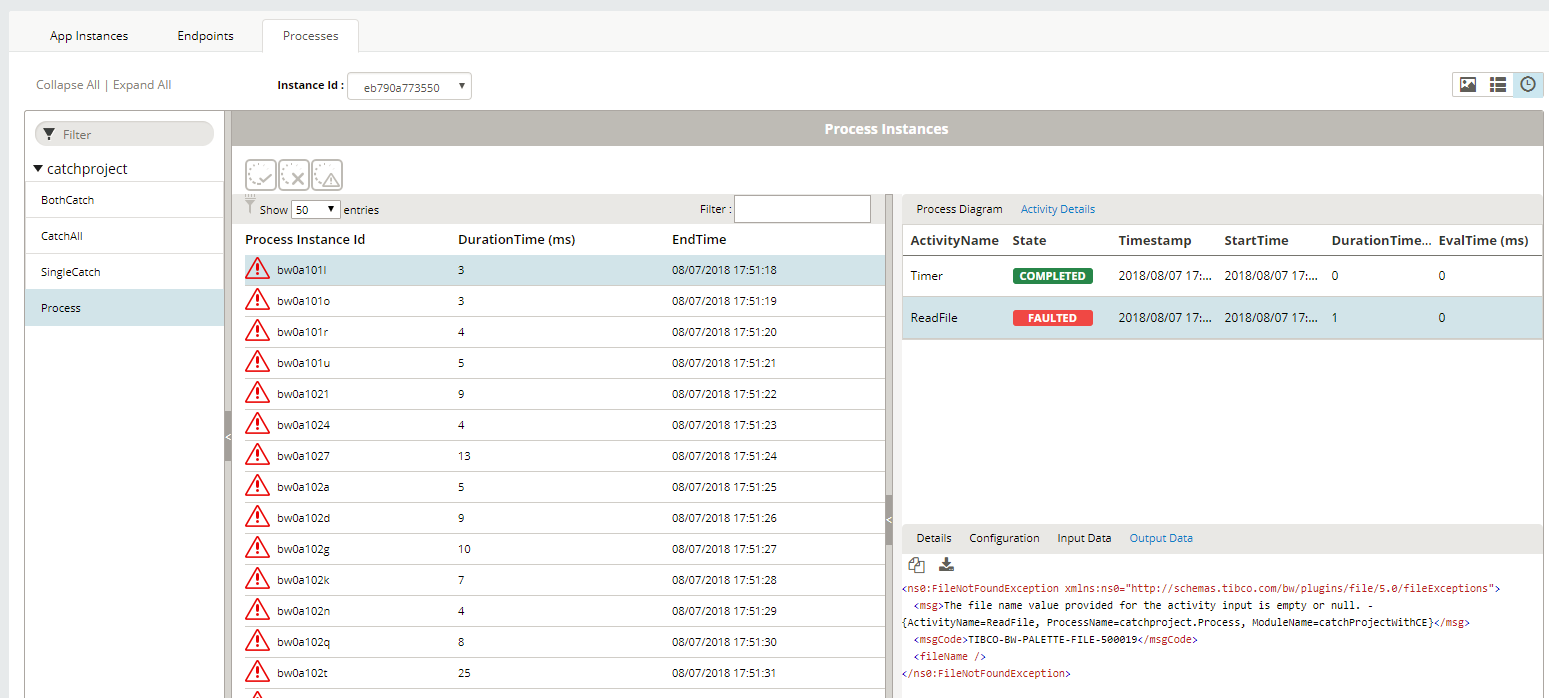Open the Instance Id dropdown
Image resolution: width=1549 pixels, height=698 pixels.
[409, 87]
